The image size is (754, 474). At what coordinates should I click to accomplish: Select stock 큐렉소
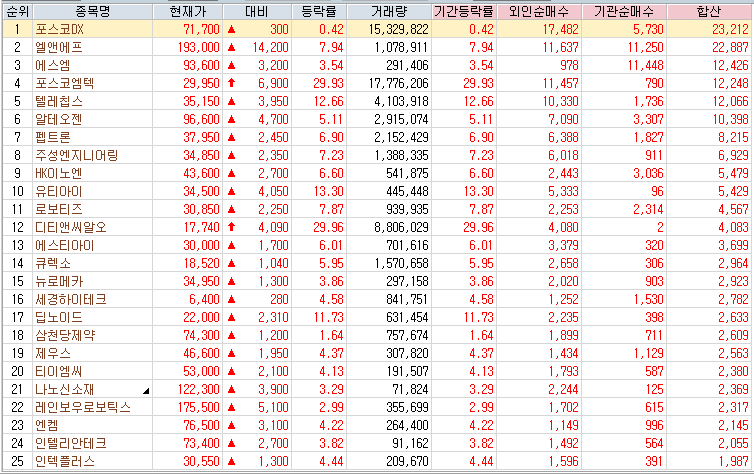53,263
